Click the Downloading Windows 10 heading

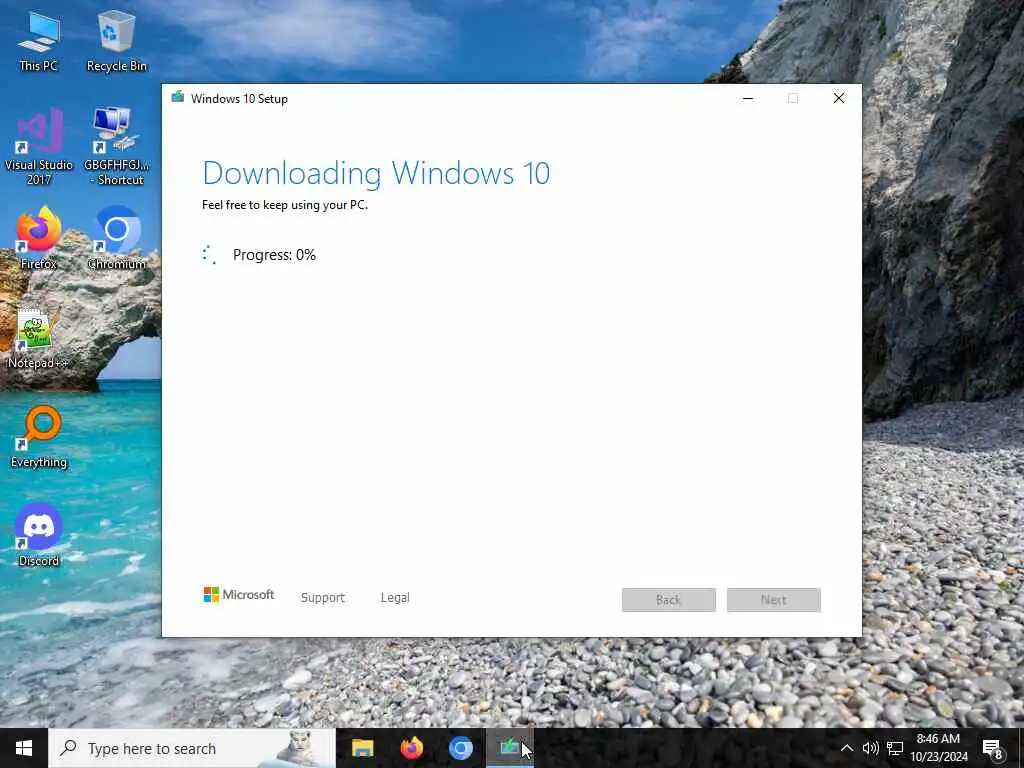376,174
